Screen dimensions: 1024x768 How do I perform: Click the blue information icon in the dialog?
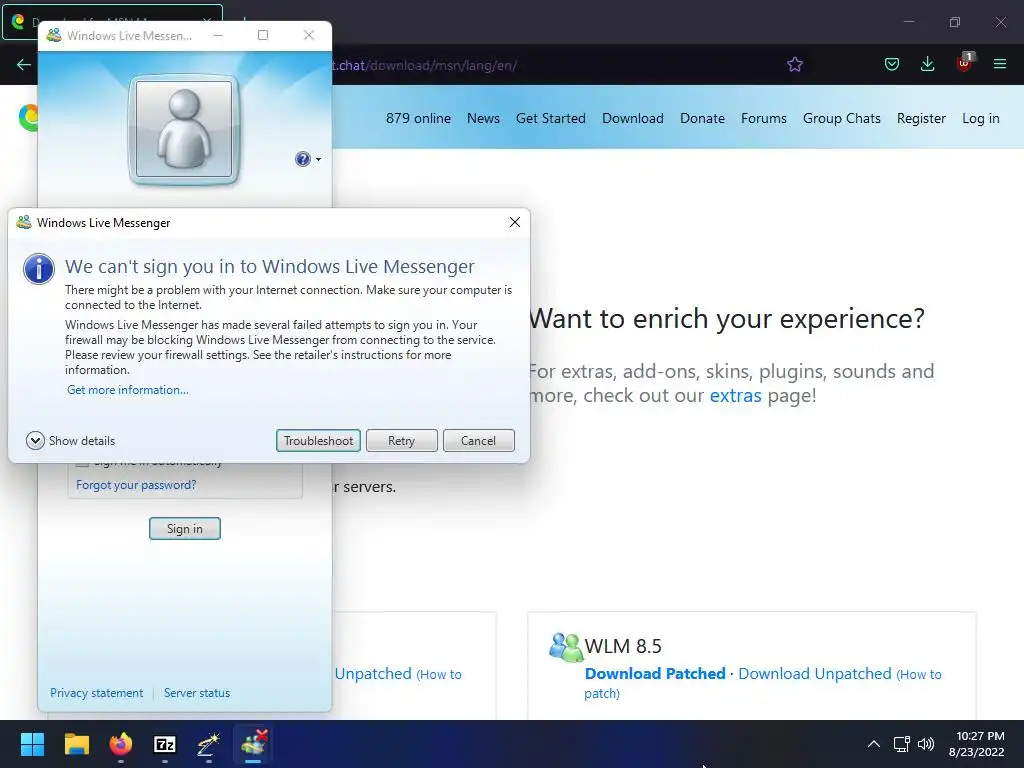tap(39, 269)
